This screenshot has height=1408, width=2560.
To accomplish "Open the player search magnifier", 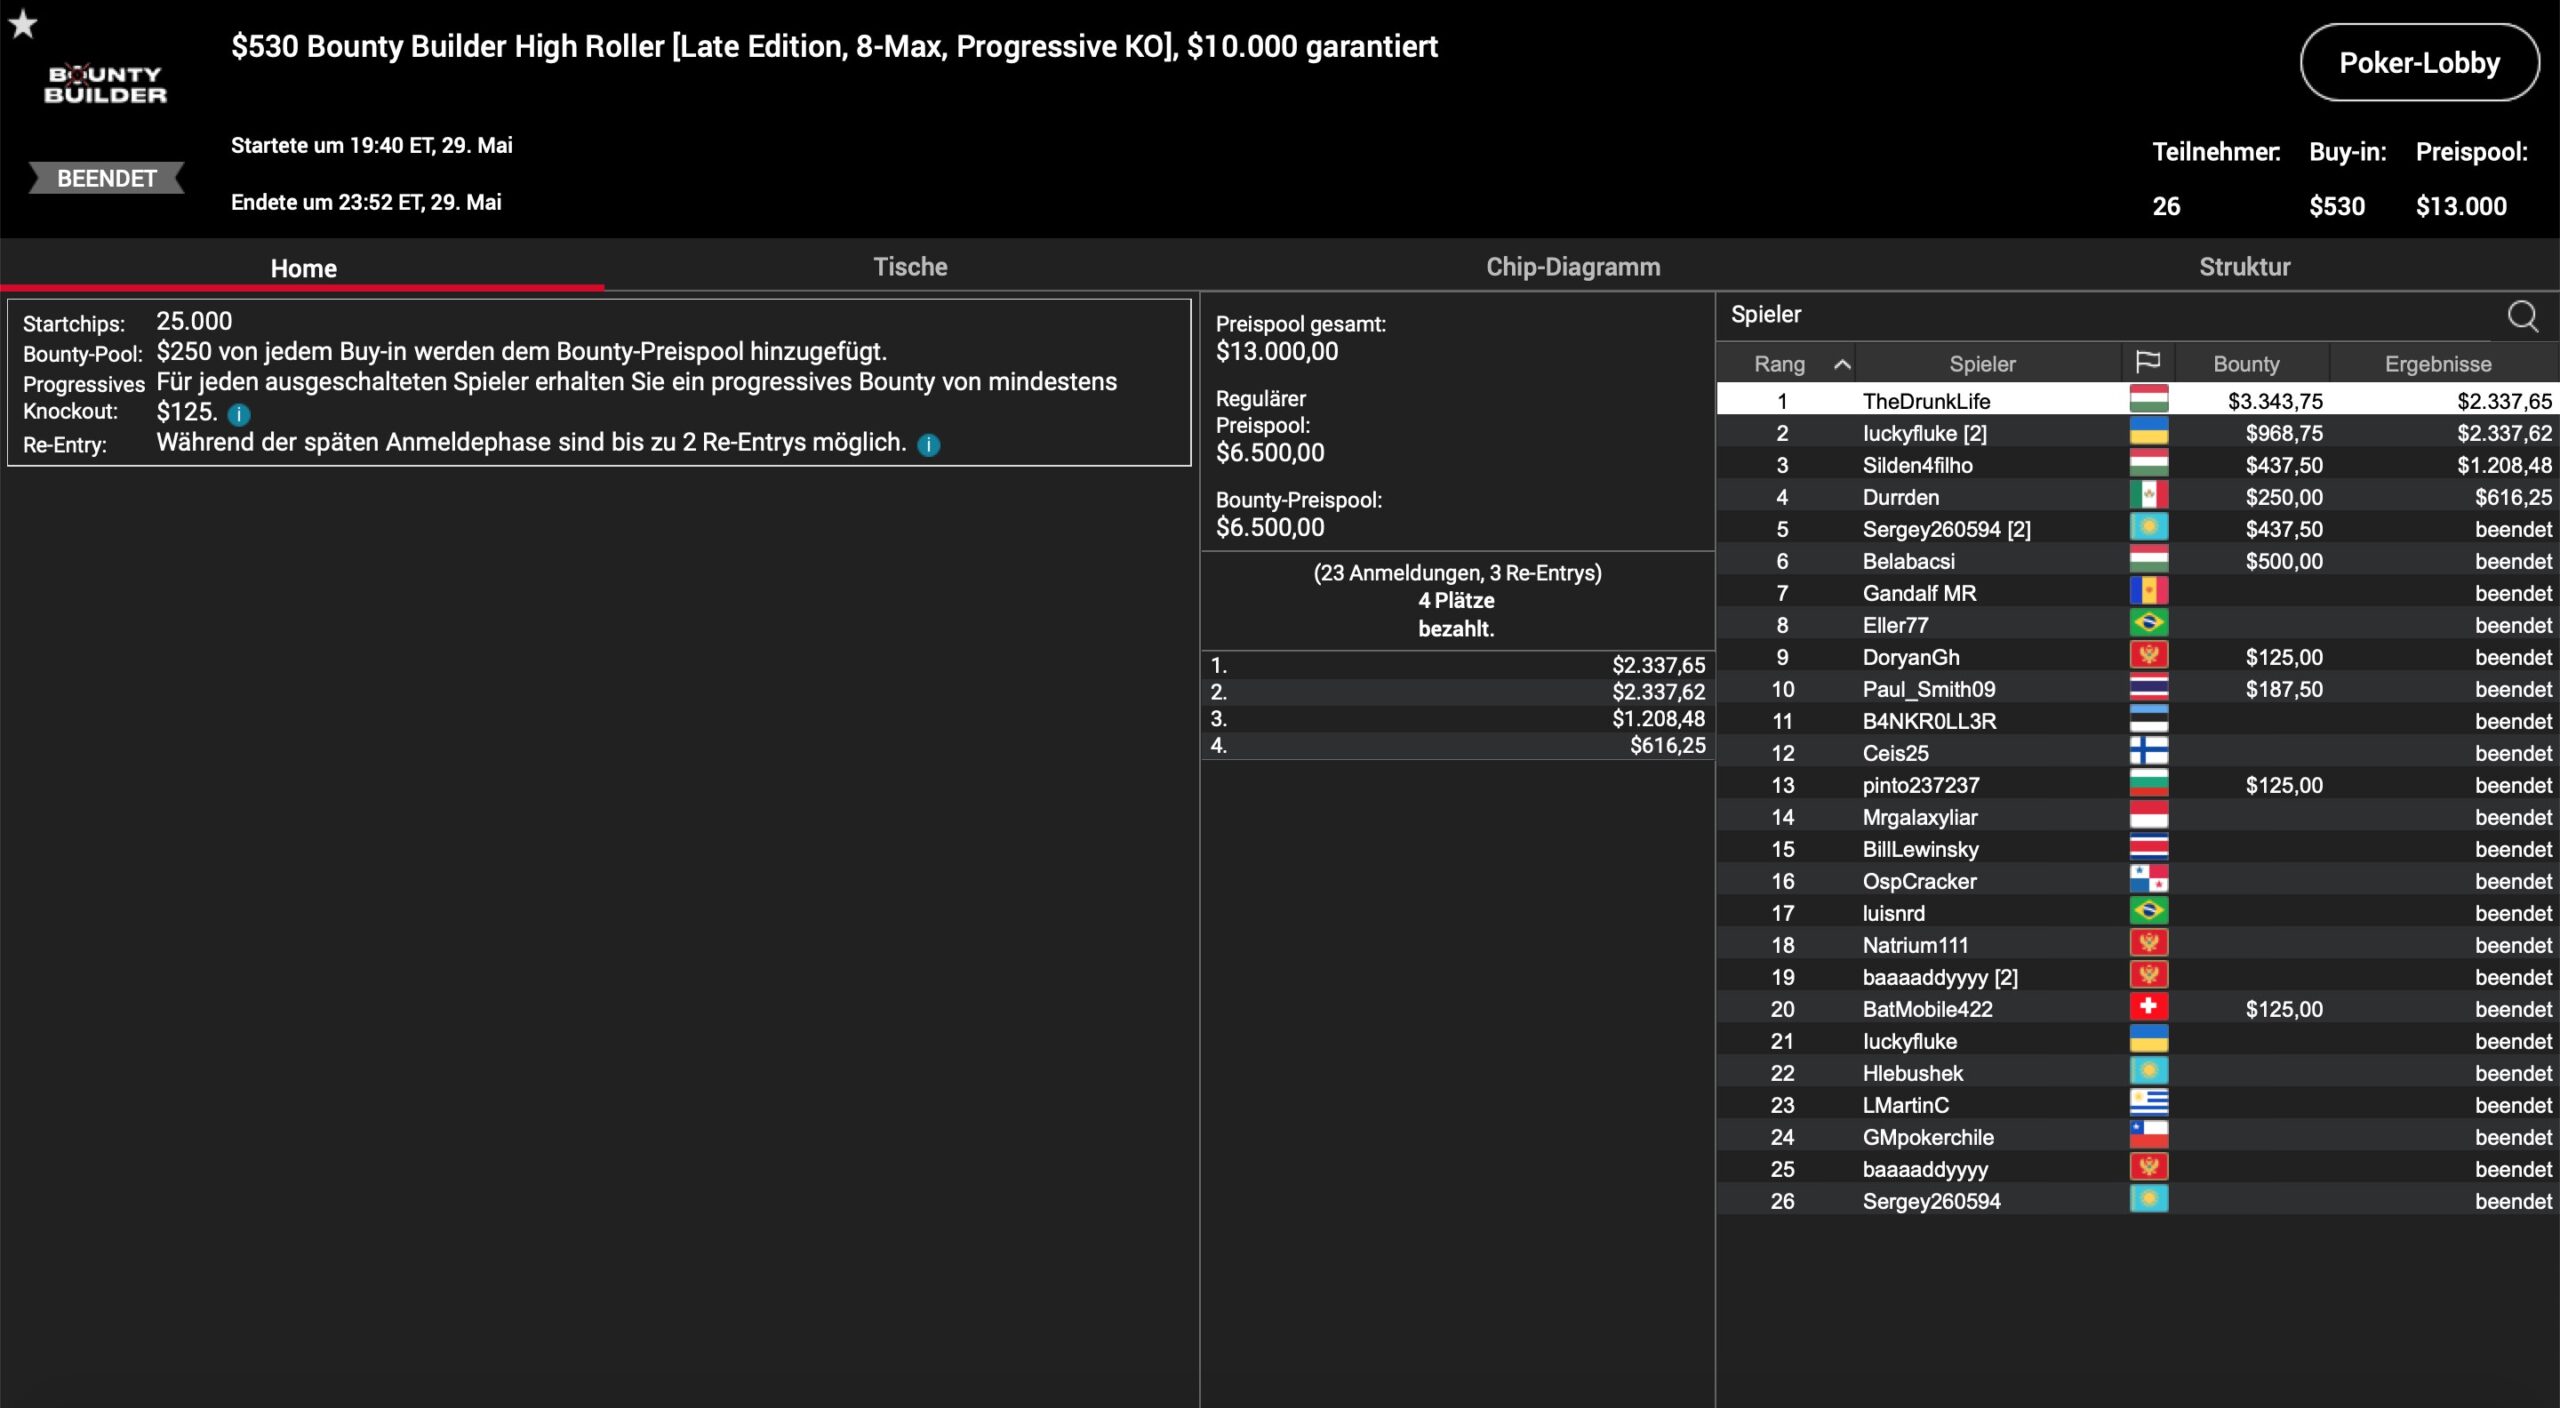I will [x=2522, y=316].
